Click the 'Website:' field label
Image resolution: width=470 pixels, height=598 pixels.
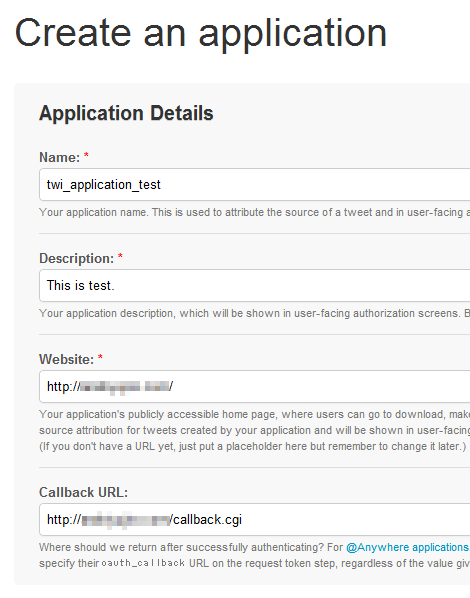[x=66, y=359]
